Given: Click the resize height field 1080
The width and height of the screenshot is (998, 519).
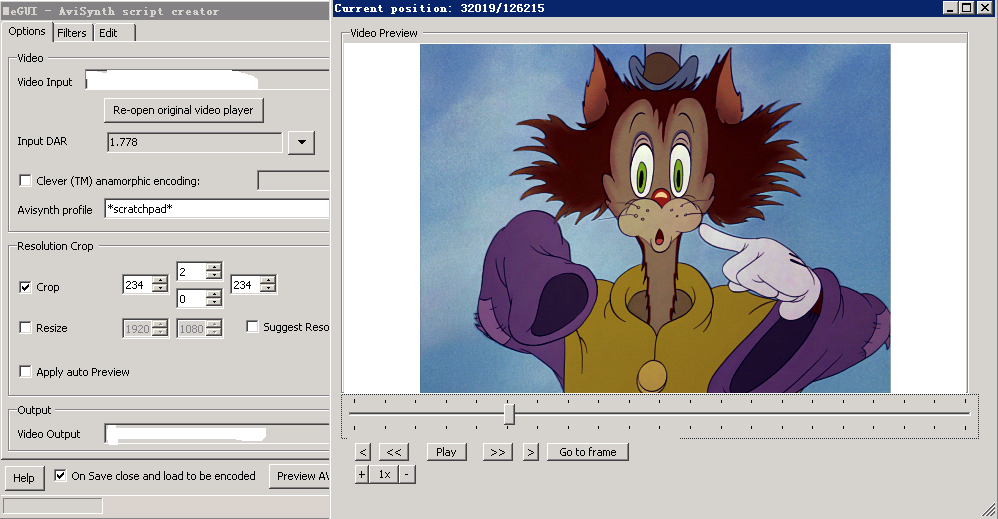Looking at the screenshot, I should (x=192, y=329).
